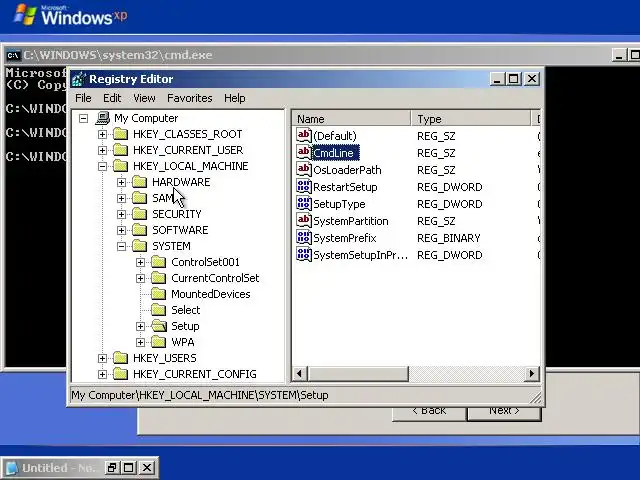
Task: Click the Type column header
Action: 471,119
